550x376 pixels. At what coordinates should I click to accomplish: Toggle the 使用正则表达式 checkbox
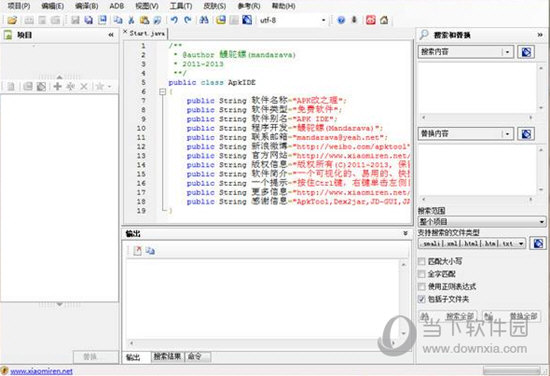(x=422, y=287)
